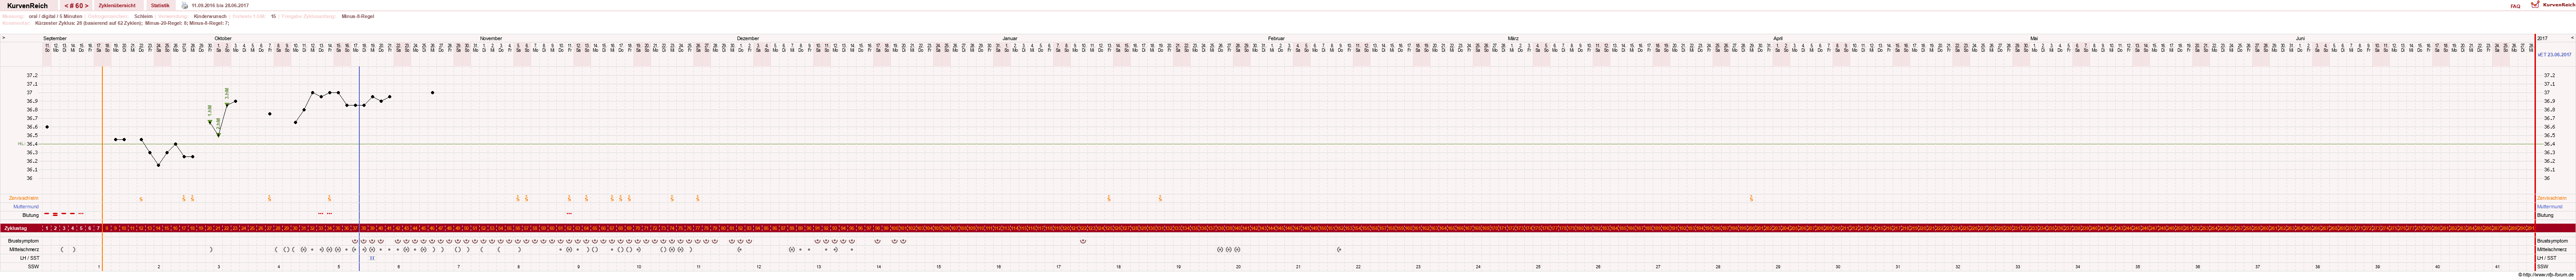Screen dimensions: 2576x280
Task: Click the Januar month header
Action: [1010, 38]
